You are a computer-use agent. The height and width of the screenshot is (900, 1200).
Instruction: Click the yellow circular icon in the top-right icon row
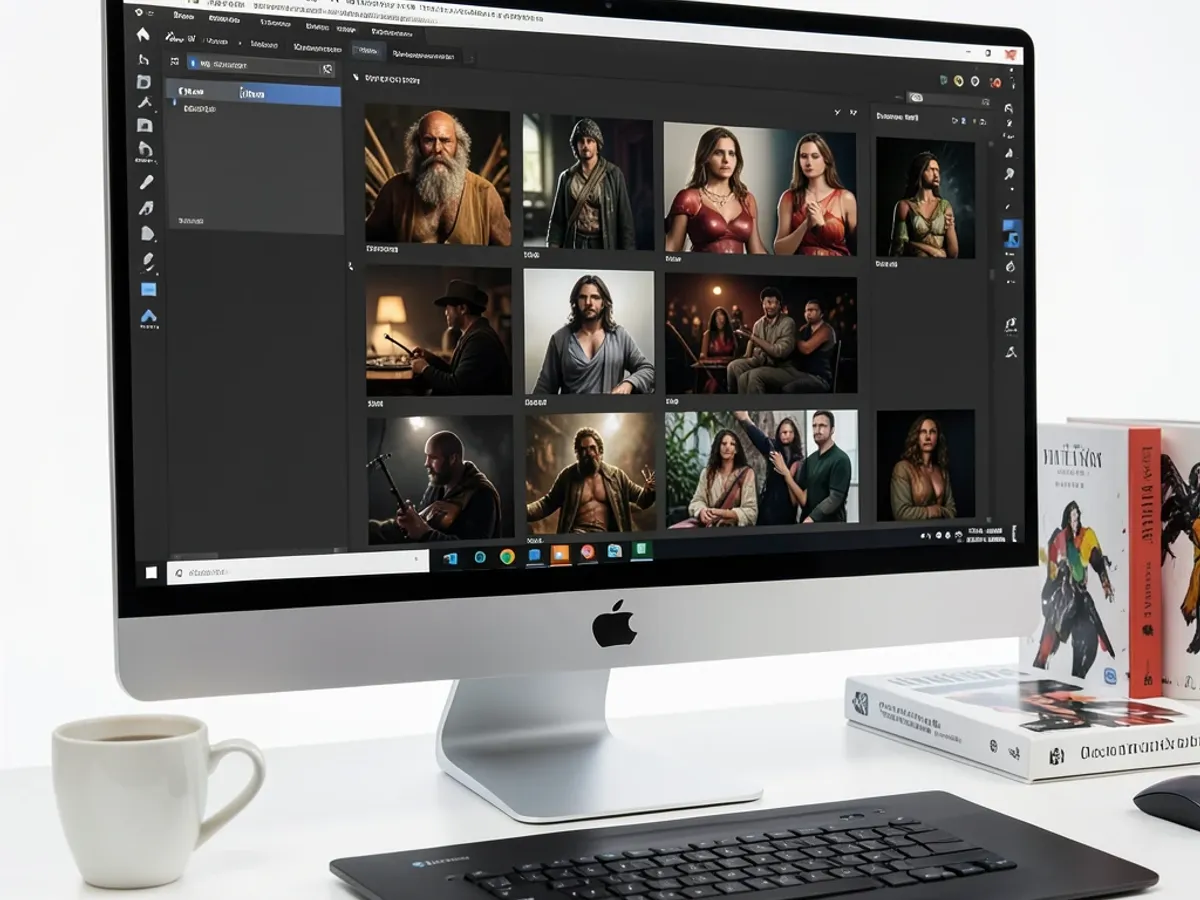[x=959, y=81]
